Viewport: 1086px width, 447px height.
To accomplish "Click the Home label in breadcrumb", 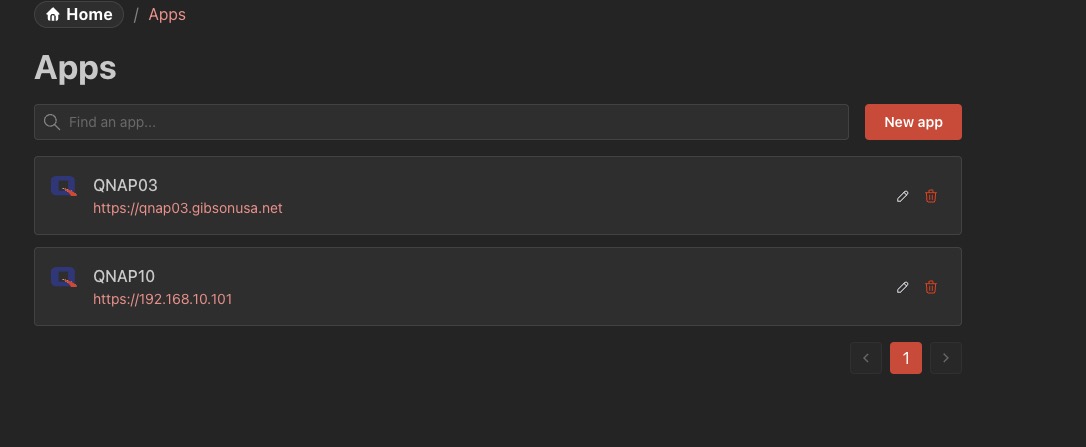I will (89, 15).
